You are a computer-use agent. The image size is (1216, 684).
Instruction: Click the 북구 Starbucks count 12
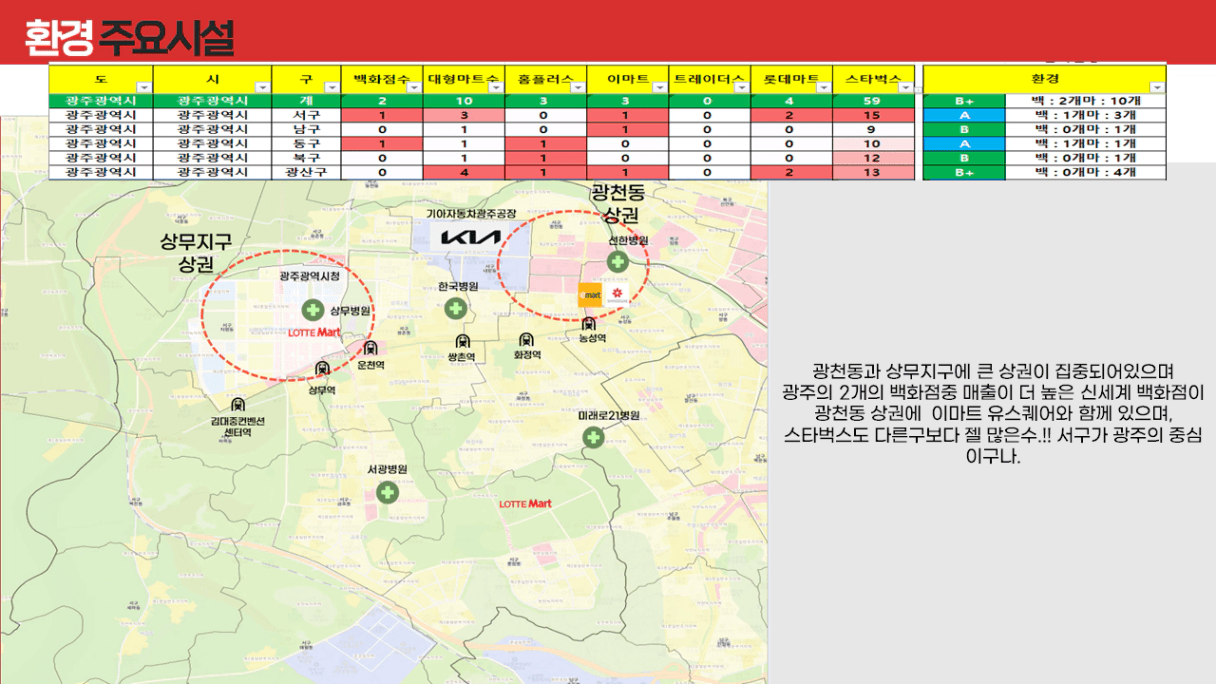click(872, 157)
